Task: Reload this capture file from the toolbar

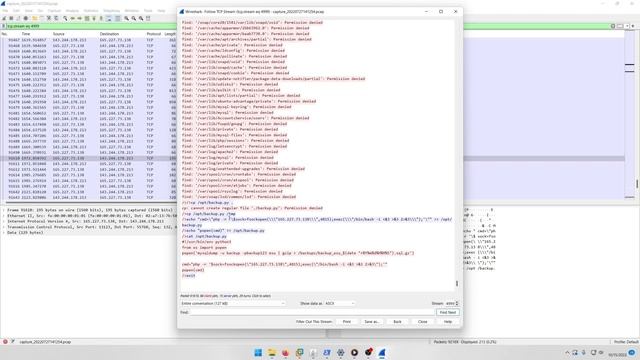Action: [56, 18]
